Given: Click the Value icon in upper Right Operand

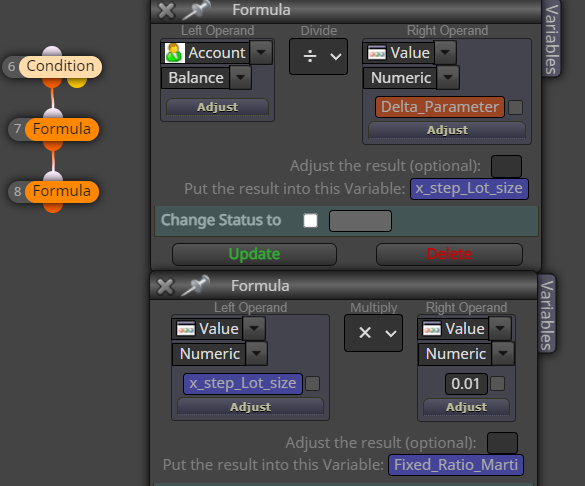Looking at the screenshot, I should (x=377, y=53).
